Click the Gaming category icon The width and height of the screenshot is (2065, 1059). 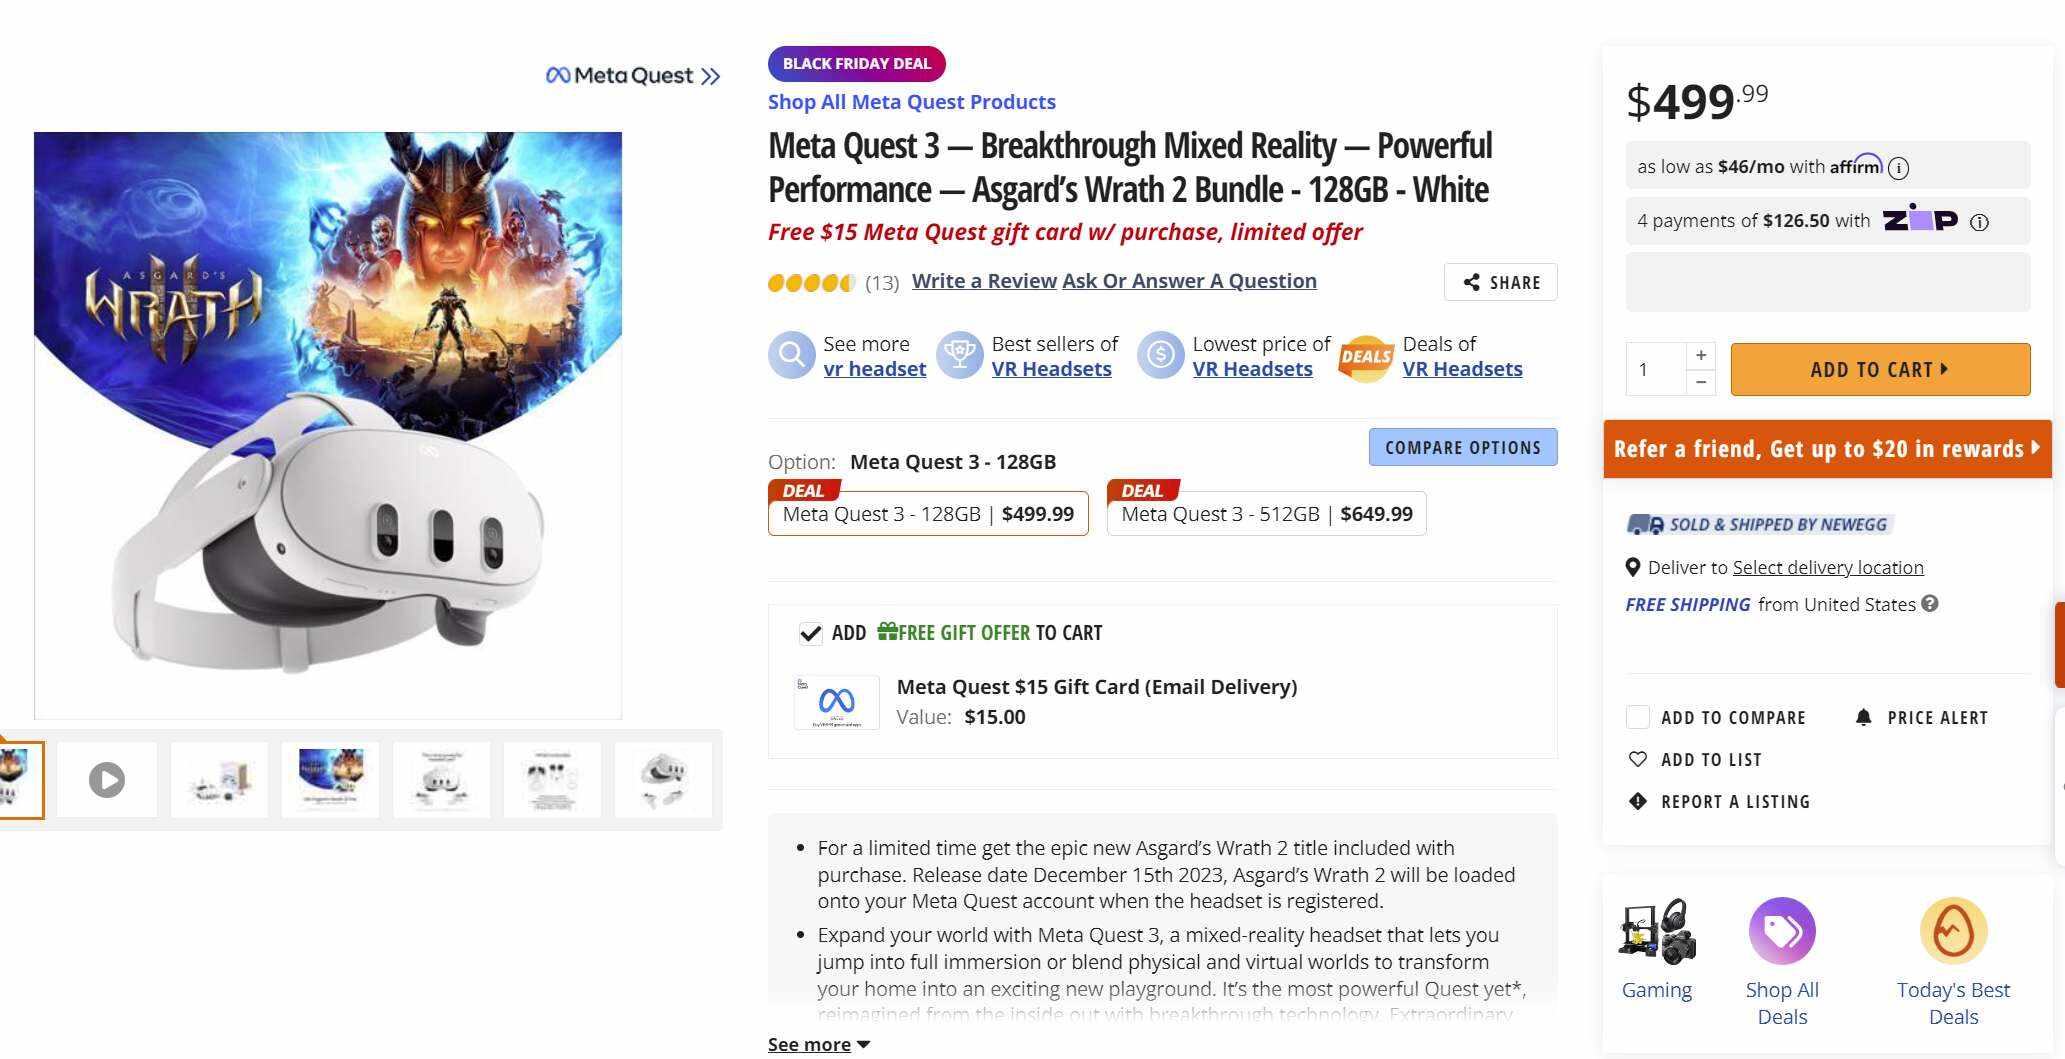coord(1657,931)
